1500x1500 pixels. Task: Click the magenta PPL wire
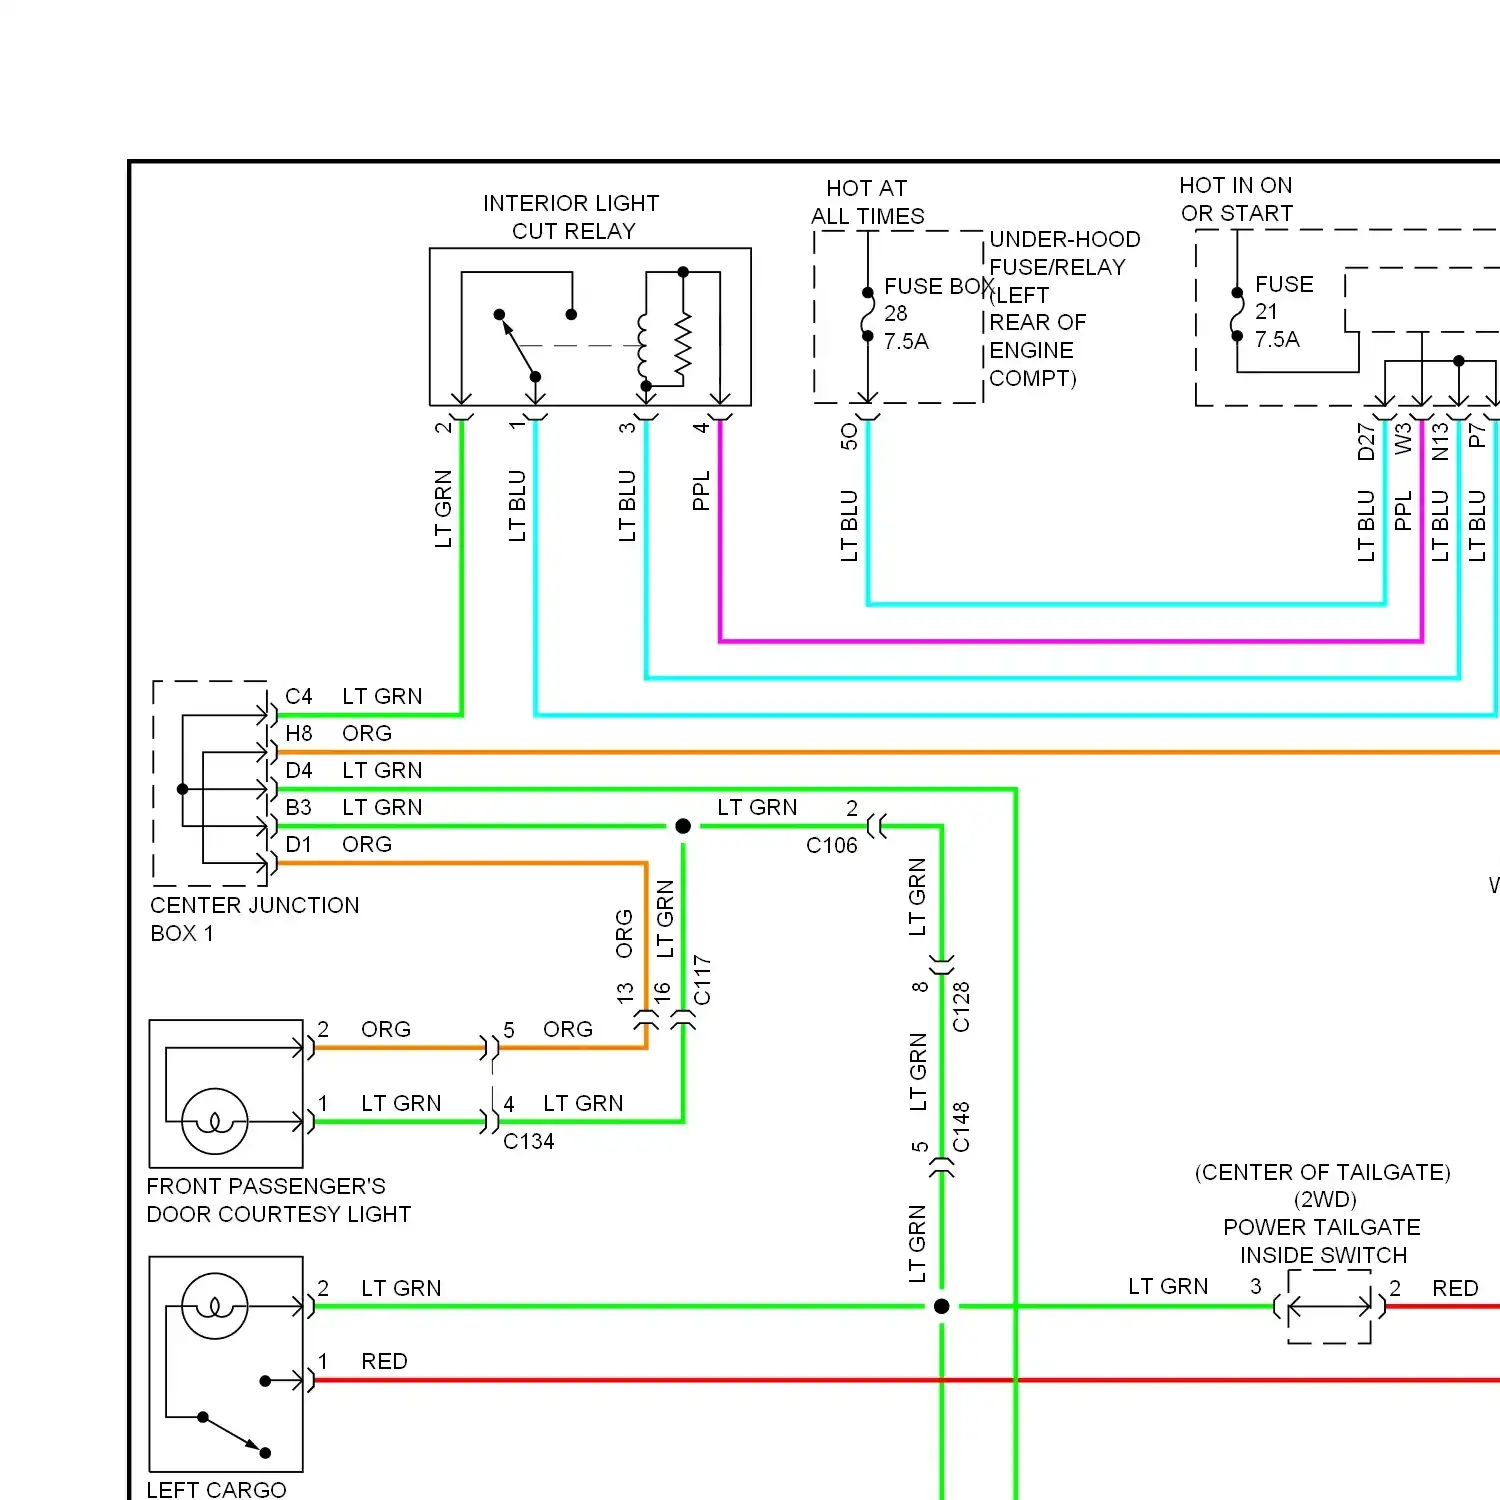tap(1070, 641)
